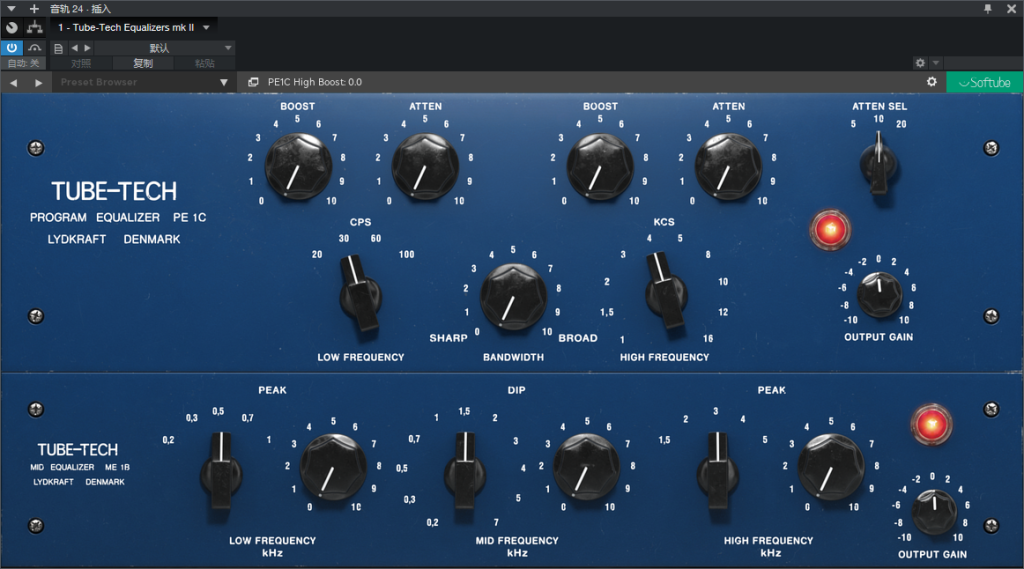Click the knob-shaped micro-edit icon
Viewport: 1024px width, 569px height.
tap(12, 27)
